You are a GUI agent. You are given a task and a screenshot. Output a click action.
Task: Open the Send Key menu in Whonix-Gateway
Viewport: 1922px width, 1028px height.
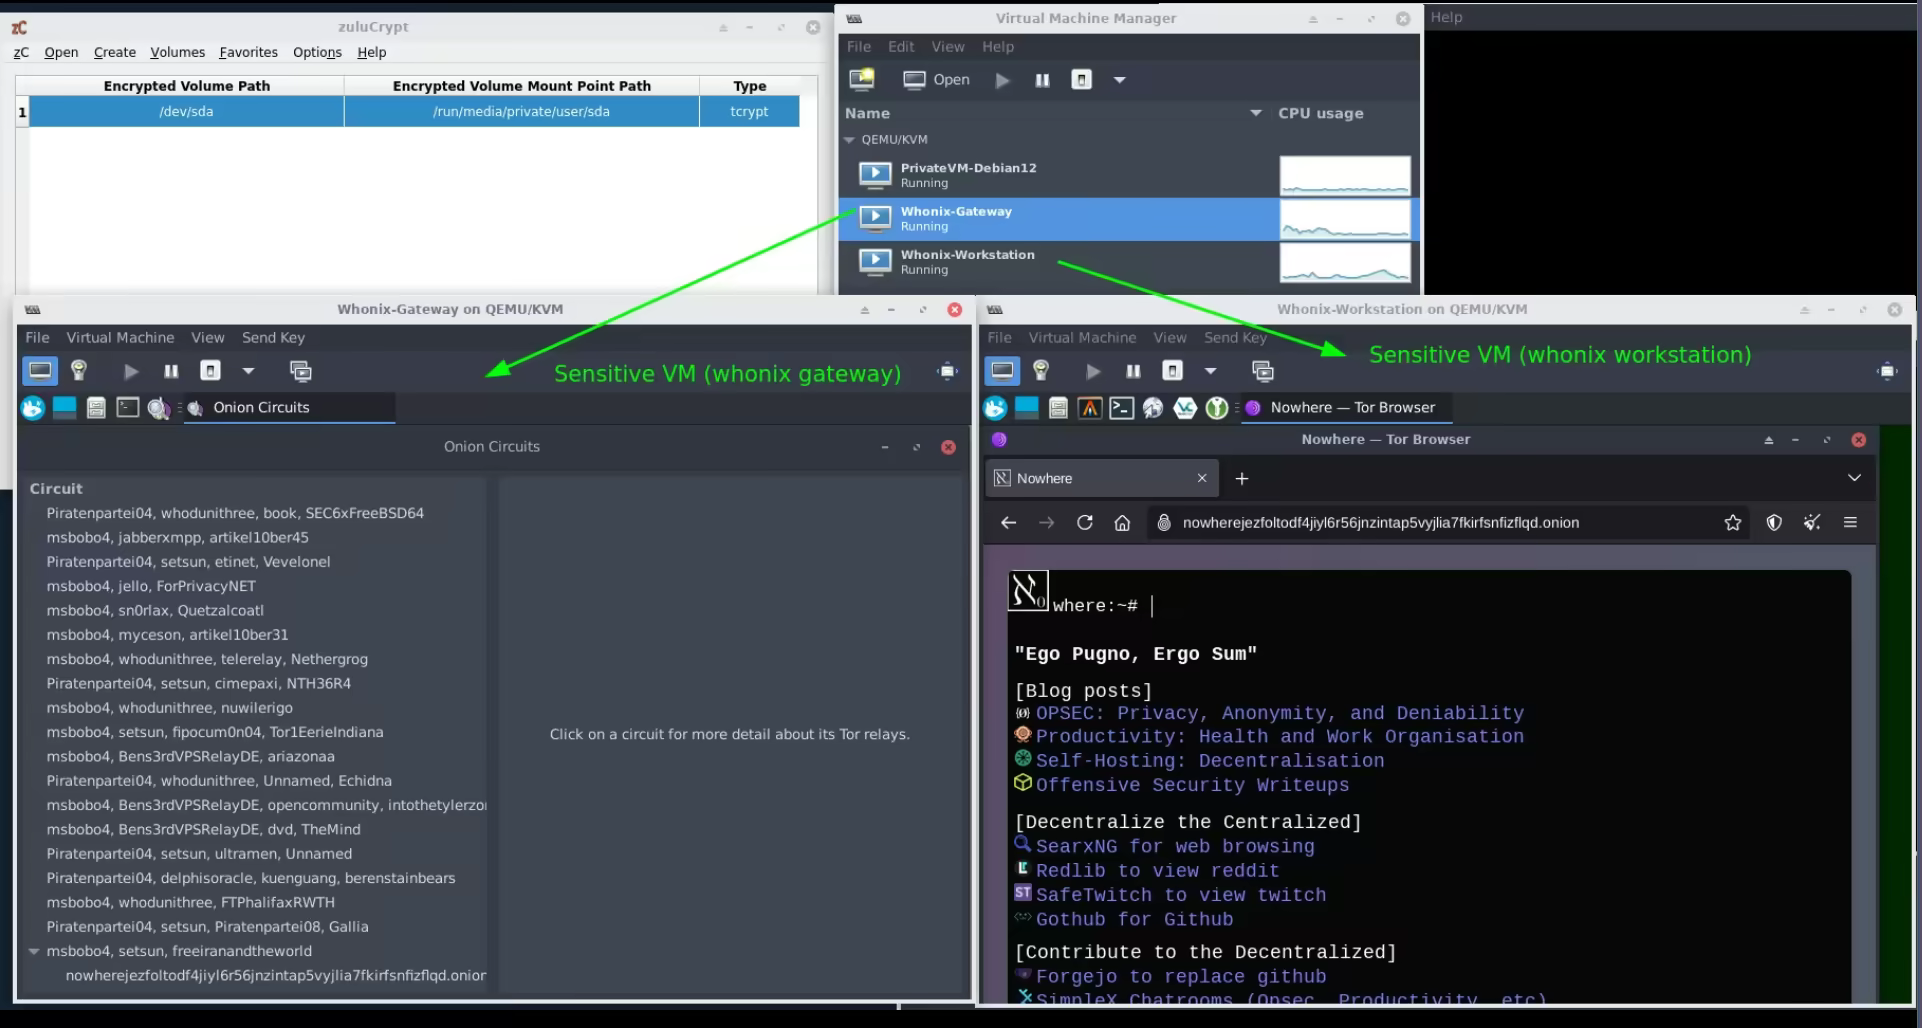273,338
